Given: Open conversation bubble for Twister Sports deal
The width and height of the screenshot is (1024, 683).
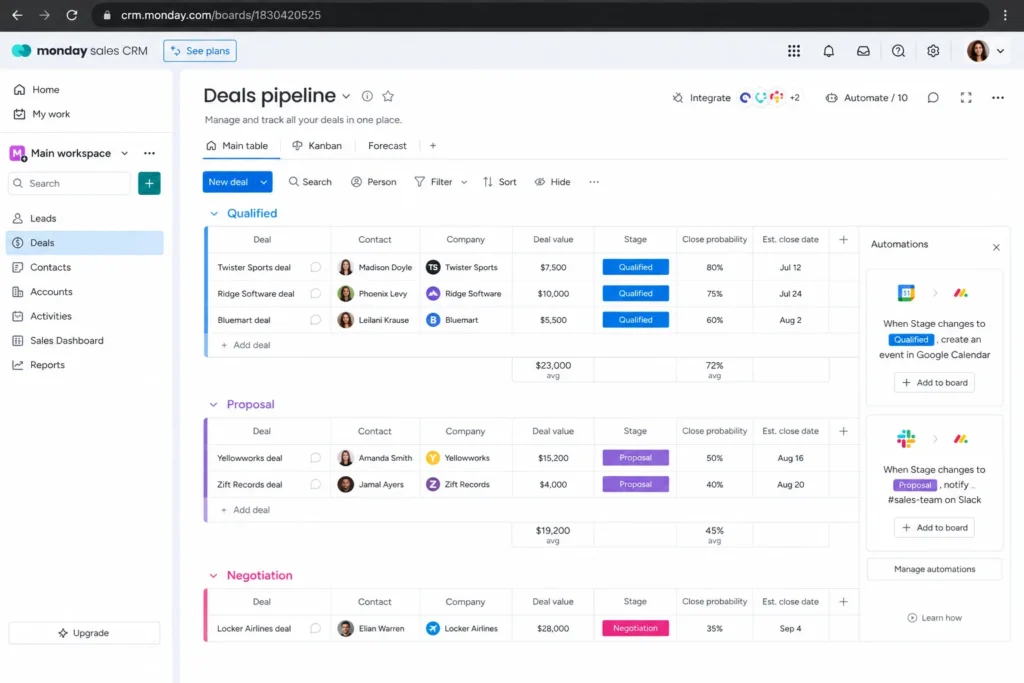Looking at the screenshot, I should pyautogui.click(x=315, y=267).
